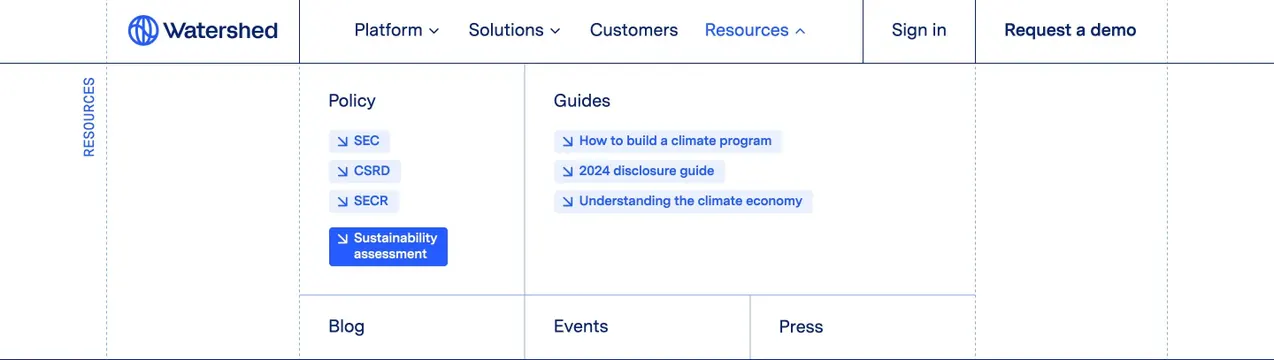
Task: Open the Sustainability assessment link
Action: 388,246
